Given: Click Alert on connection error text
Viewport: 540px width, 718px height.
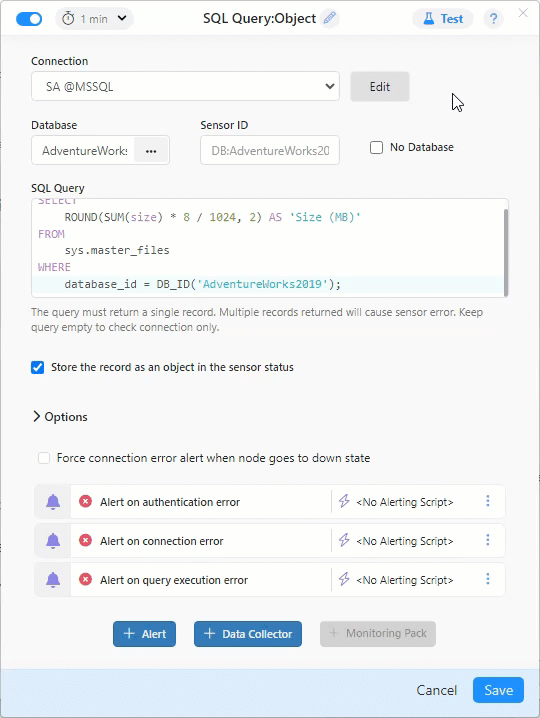Looking at the screenshot, I should [x=162, y=541].
